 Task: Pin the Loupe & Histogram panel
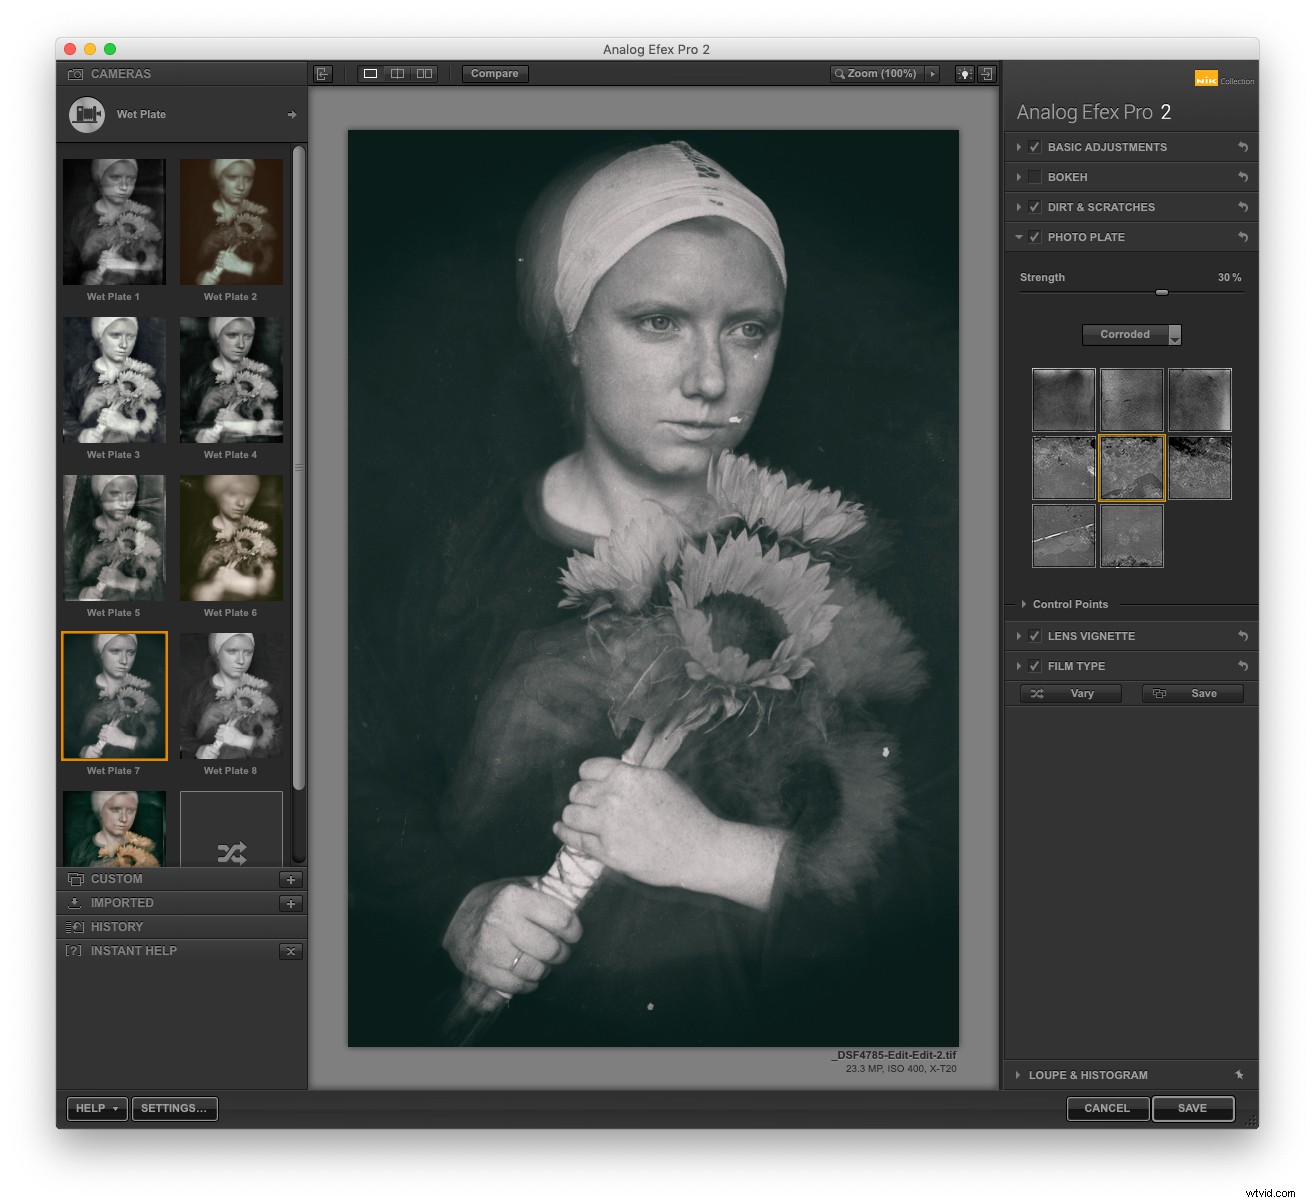pos(1240,1075)
